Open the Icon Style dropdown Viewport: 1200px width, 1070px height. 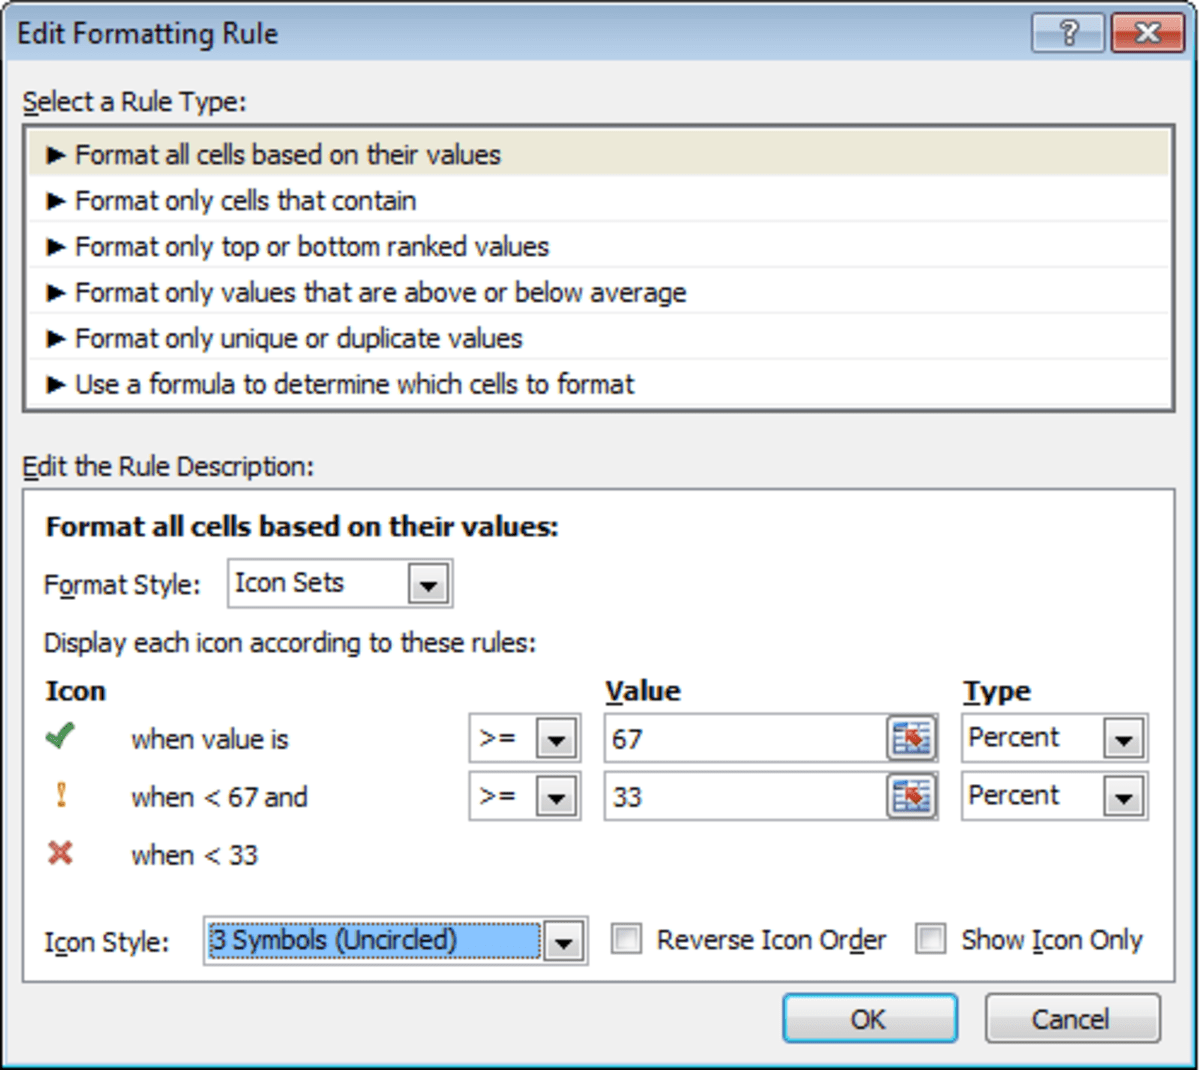tap(563, 940)
